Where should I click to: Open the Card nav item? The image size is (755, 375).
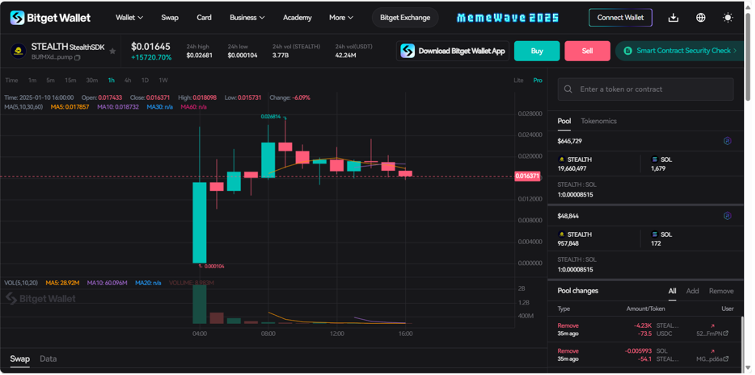tap(204, 18)
